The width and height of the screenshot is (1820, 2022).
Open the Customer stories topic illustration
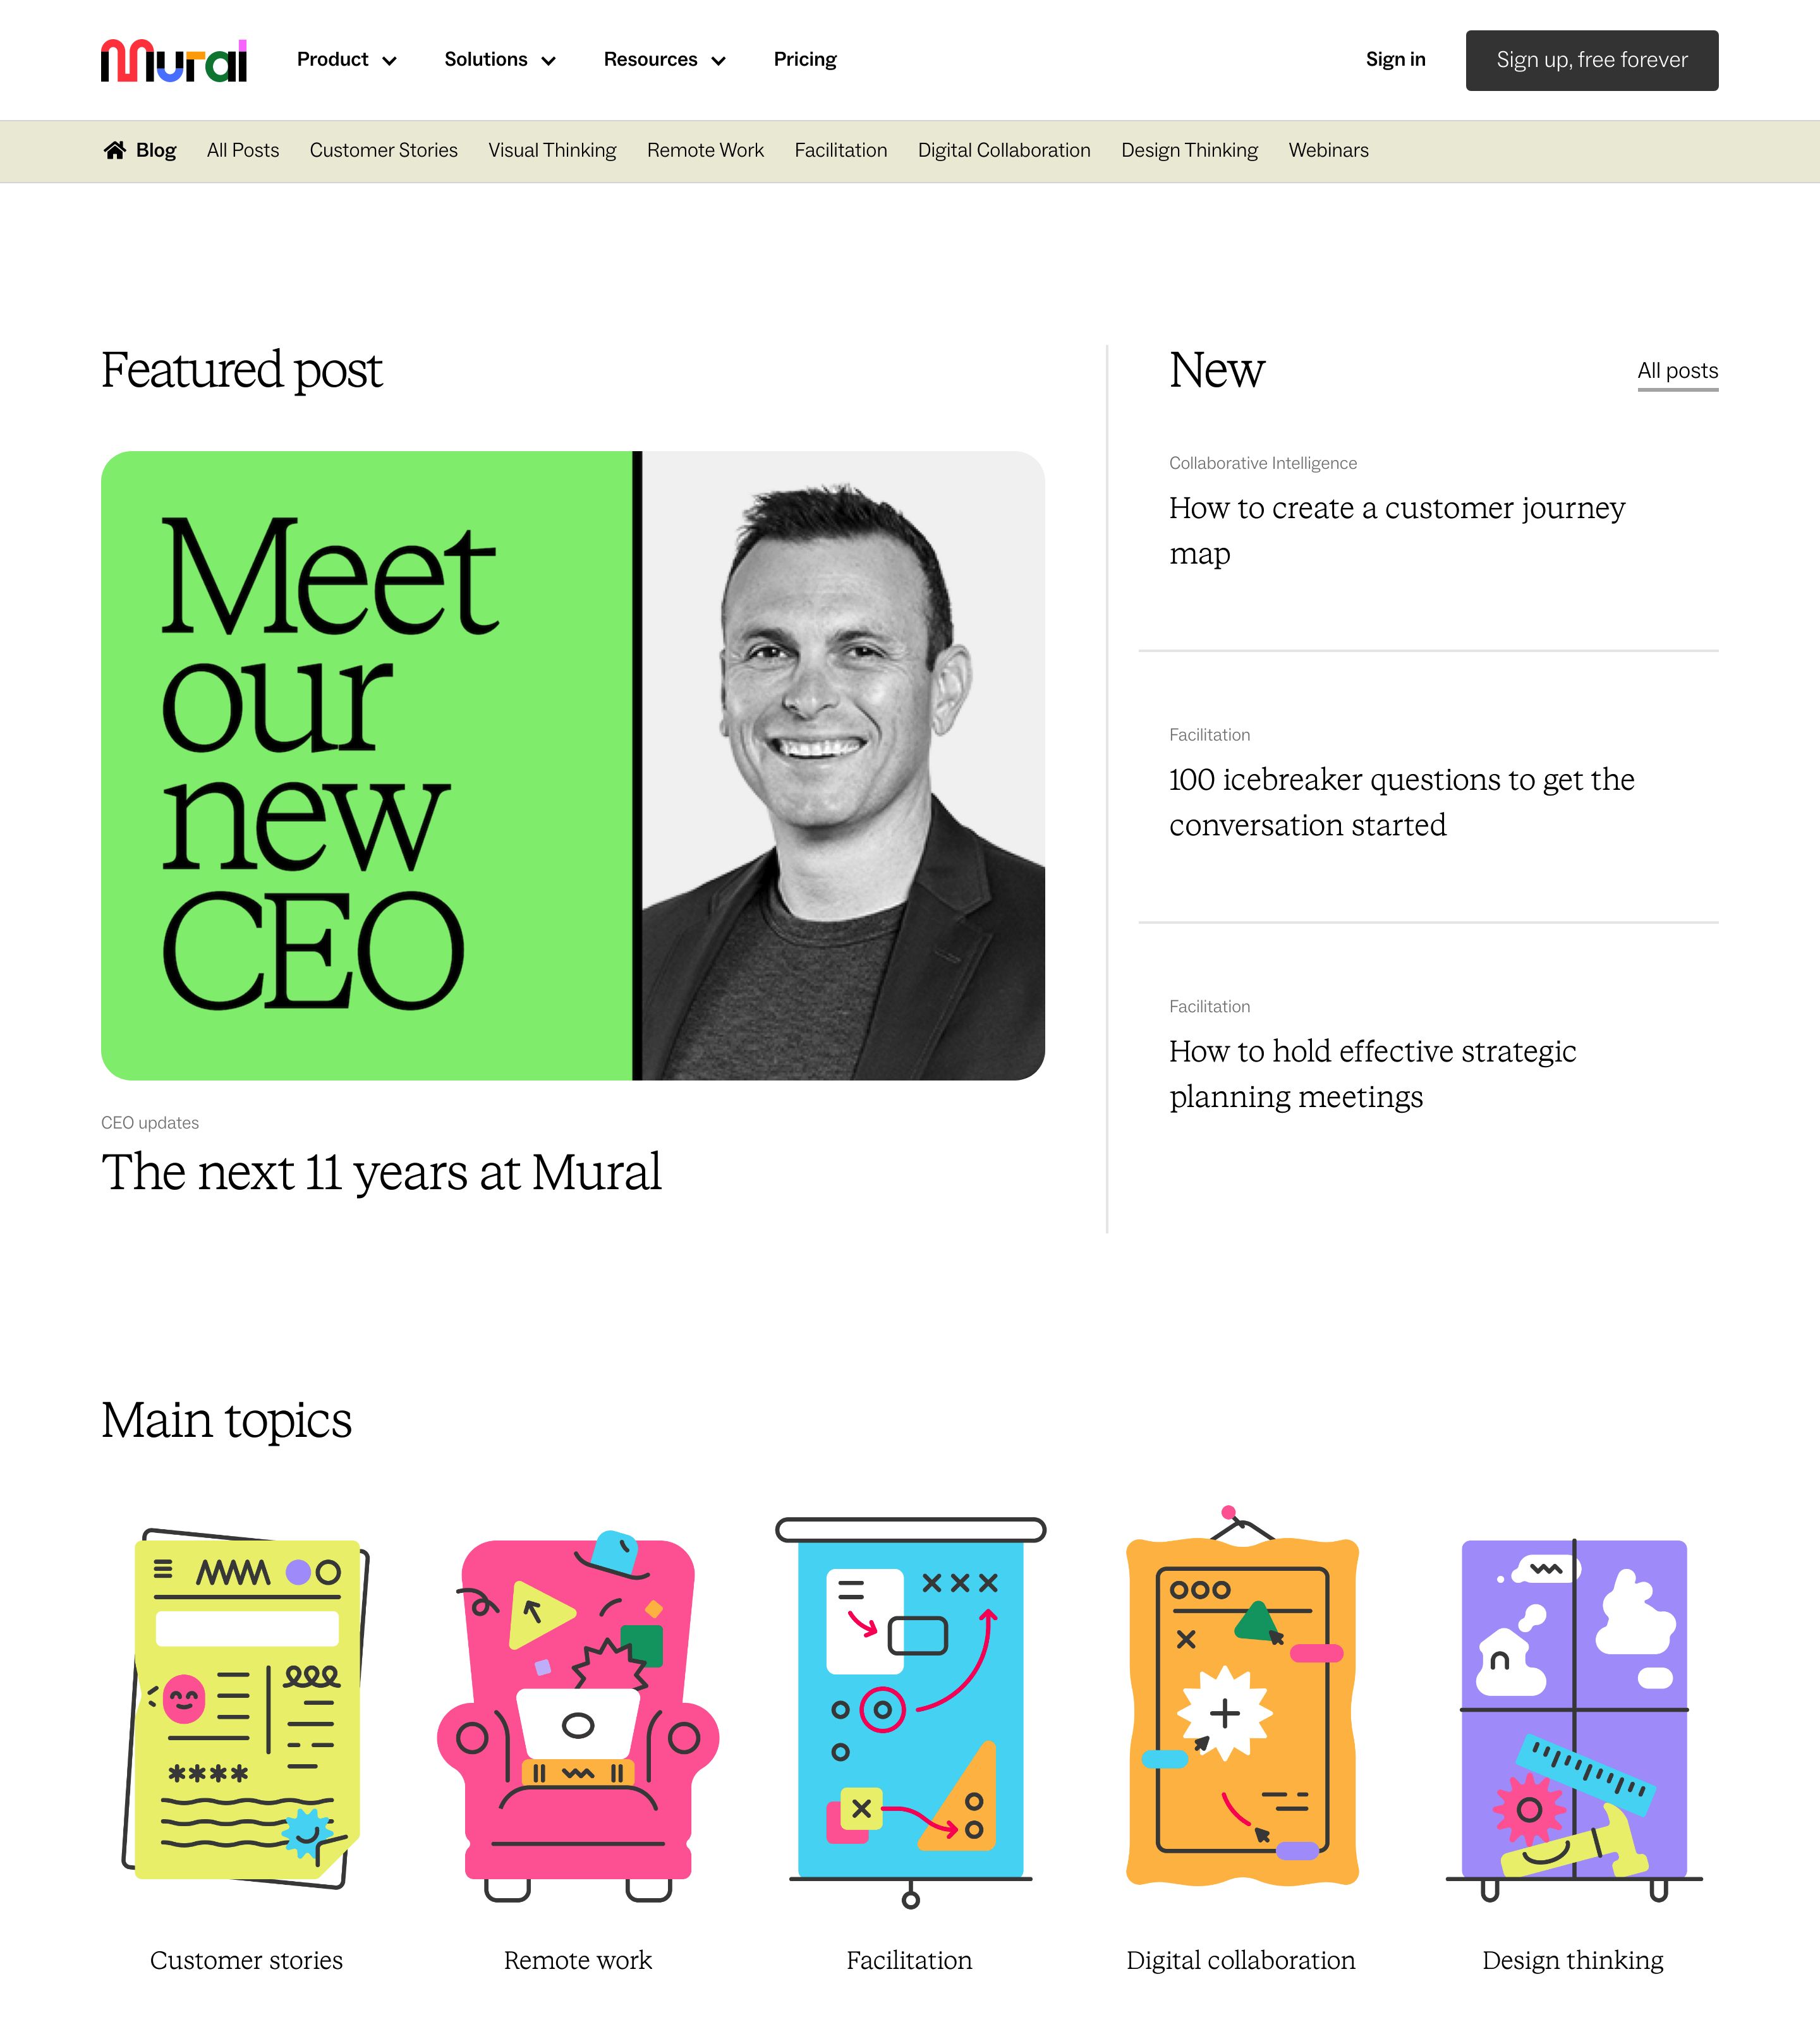(x=246, y=1708)
